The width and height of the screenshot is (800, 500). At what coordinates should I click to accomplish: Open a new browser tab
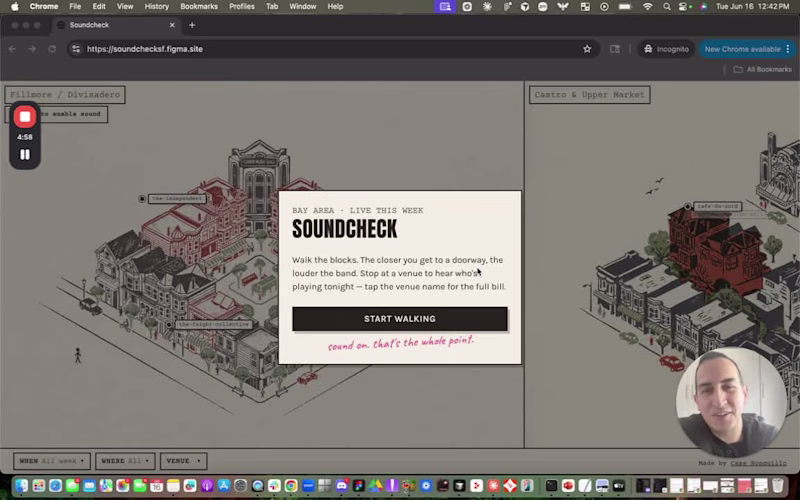tap(192, 25)
